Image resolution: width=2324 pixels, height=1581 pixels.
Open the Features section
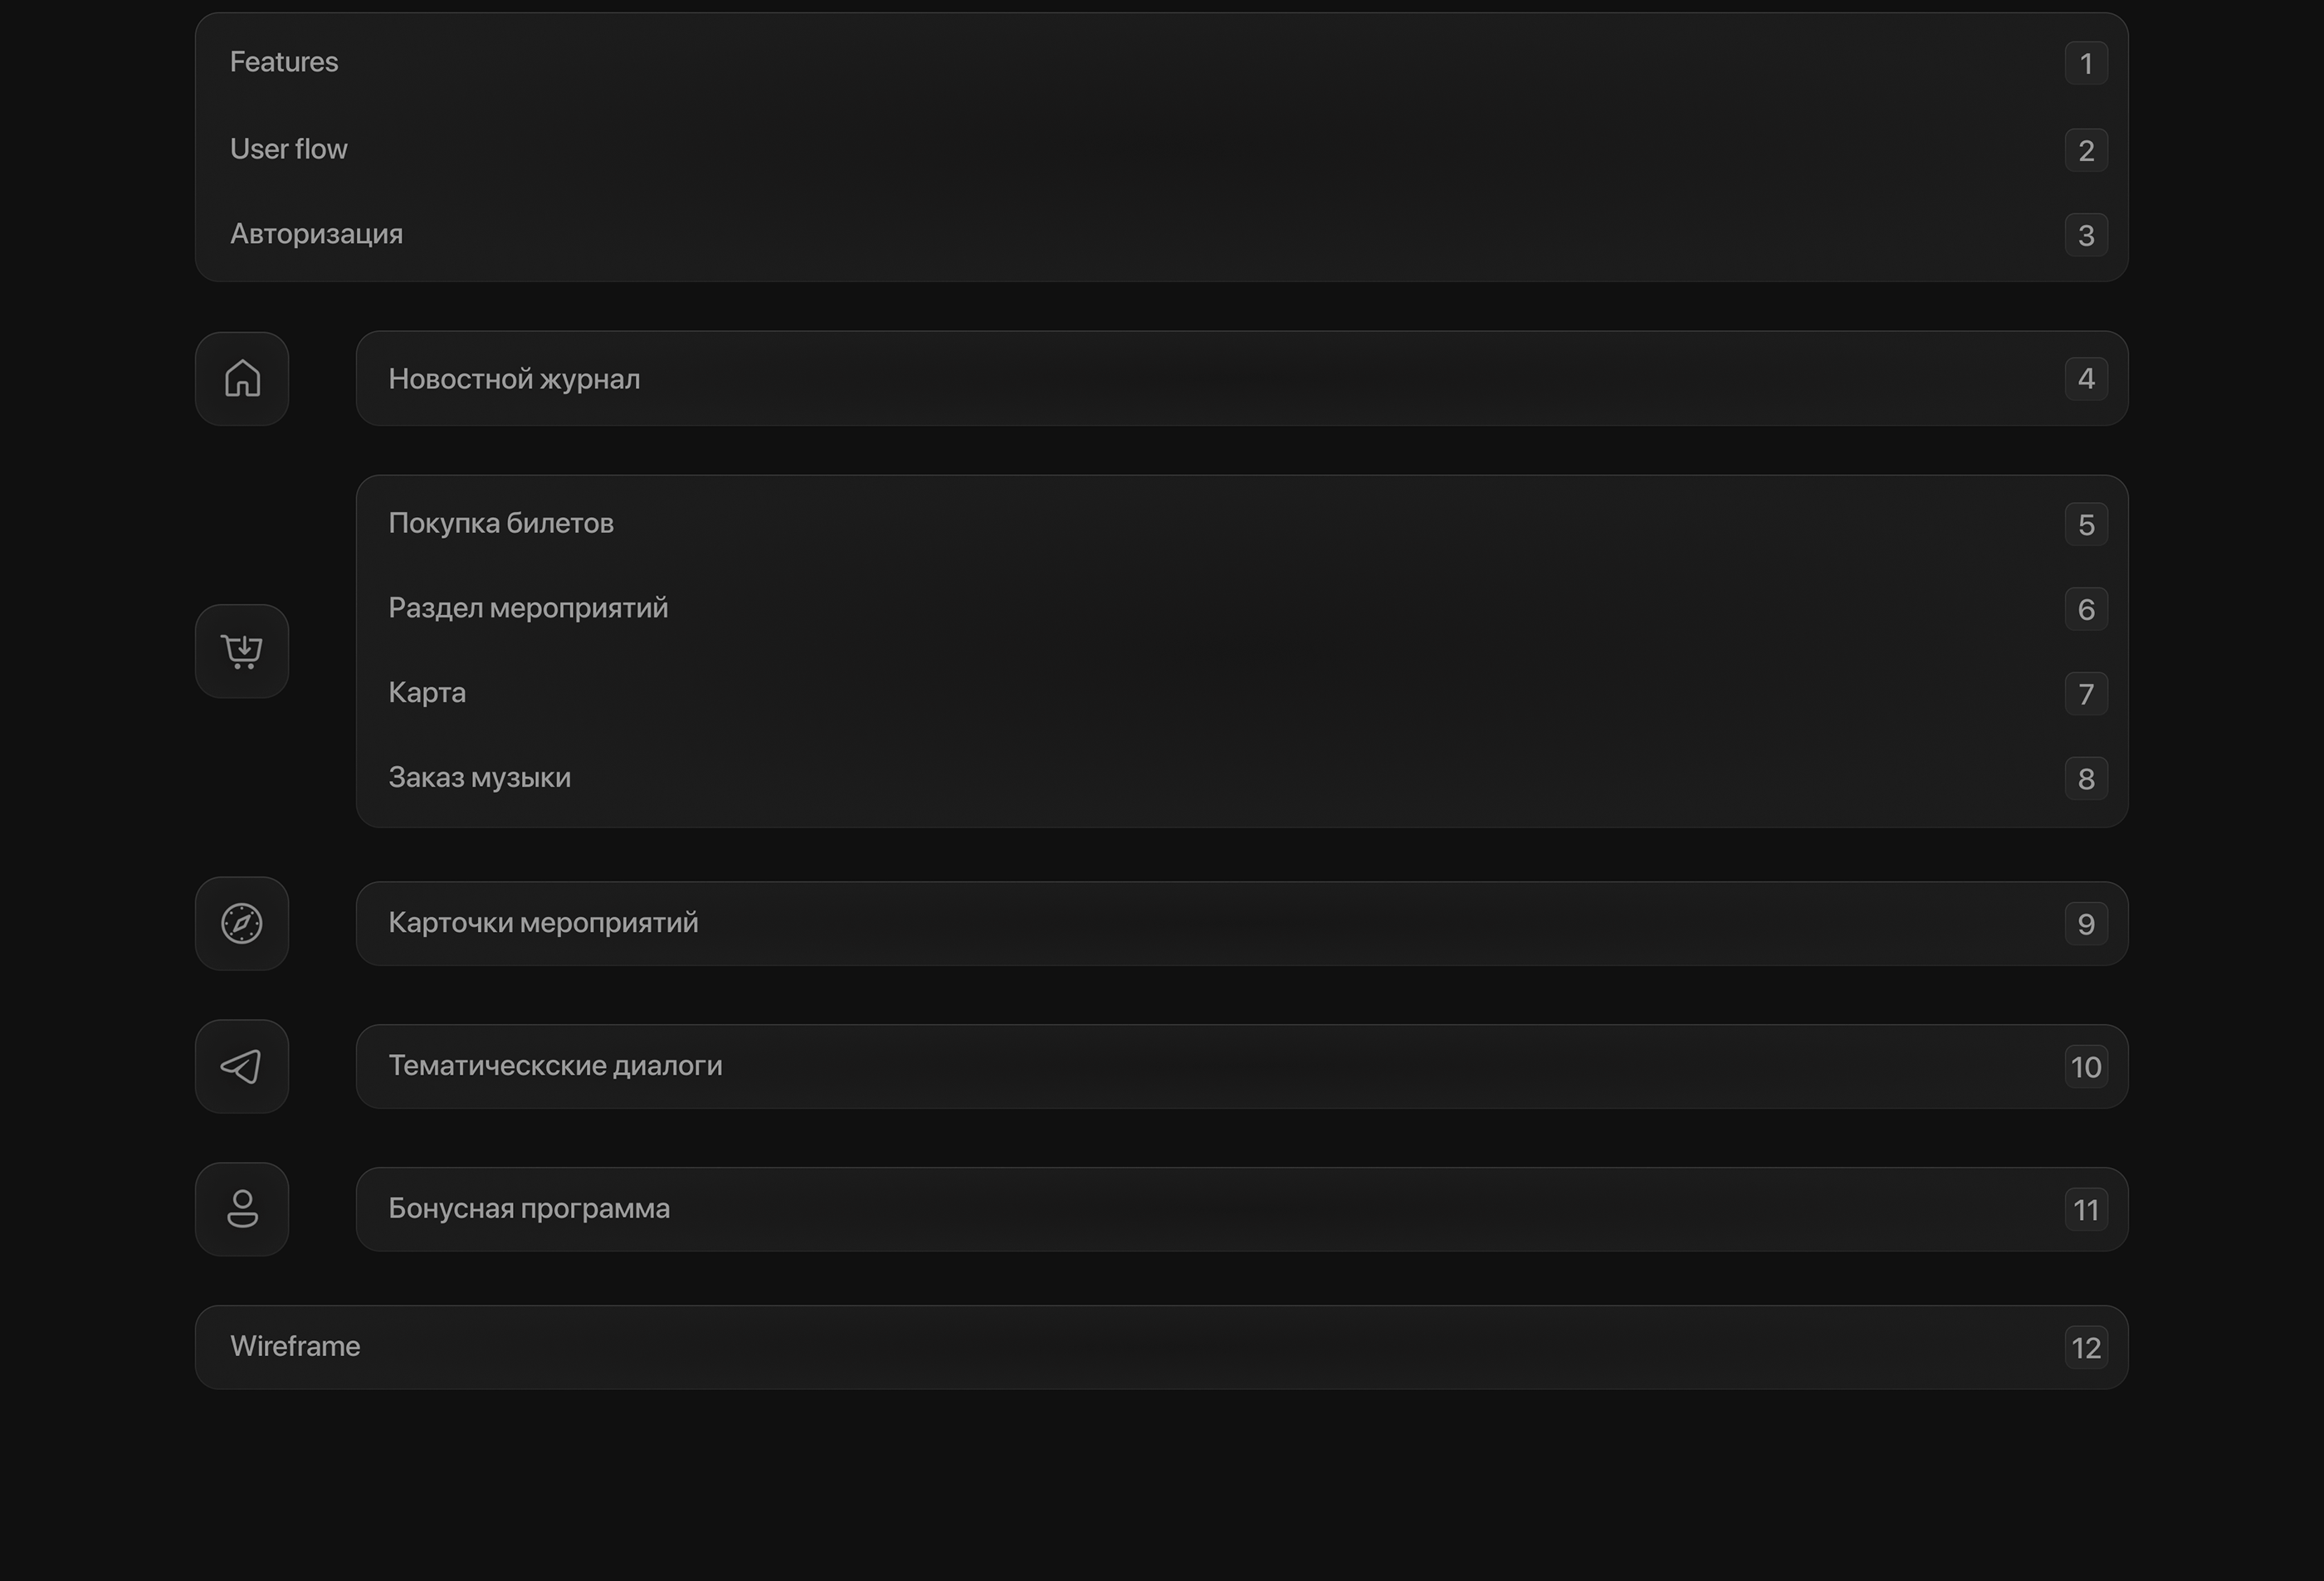(284, 62)
